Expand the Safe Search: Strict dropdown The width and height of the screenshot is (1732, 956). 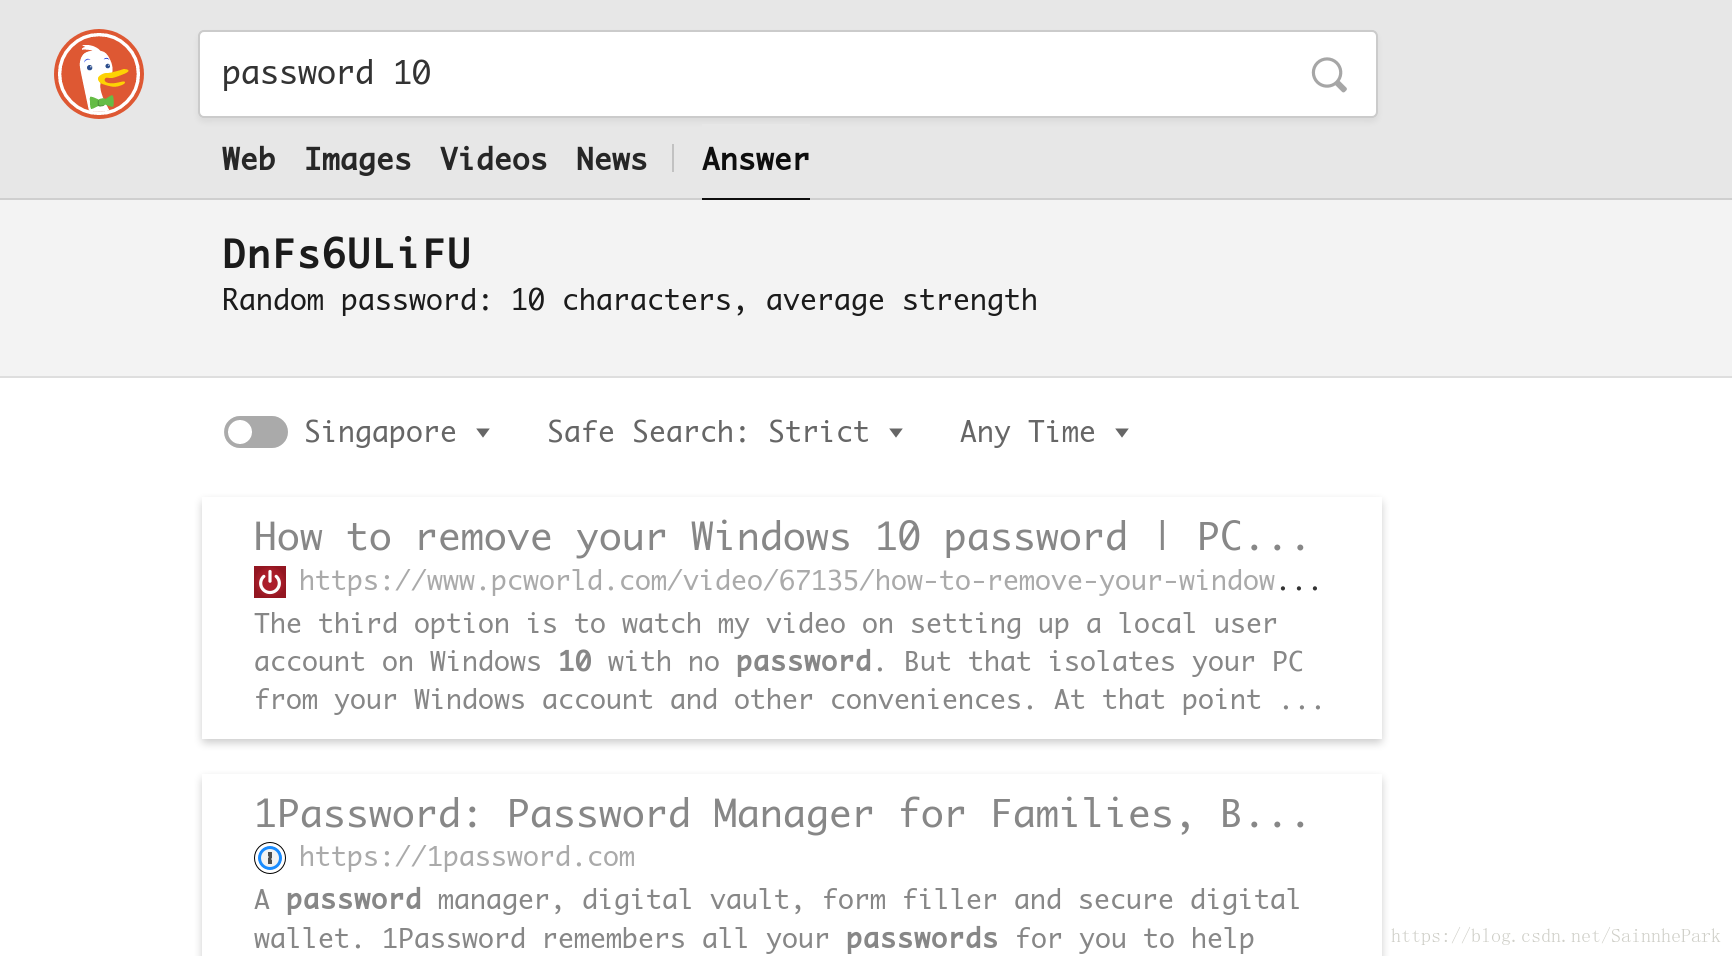click(x=725, y=432)
